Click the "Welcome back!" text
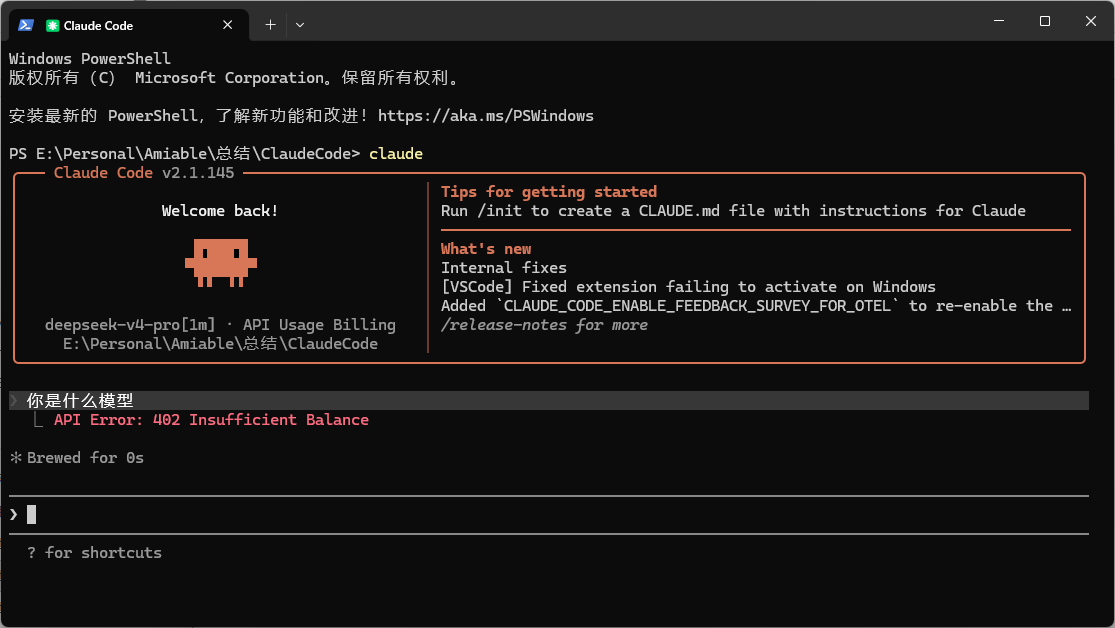Viewport: 1115px width, 628px height. pos(220,211)
